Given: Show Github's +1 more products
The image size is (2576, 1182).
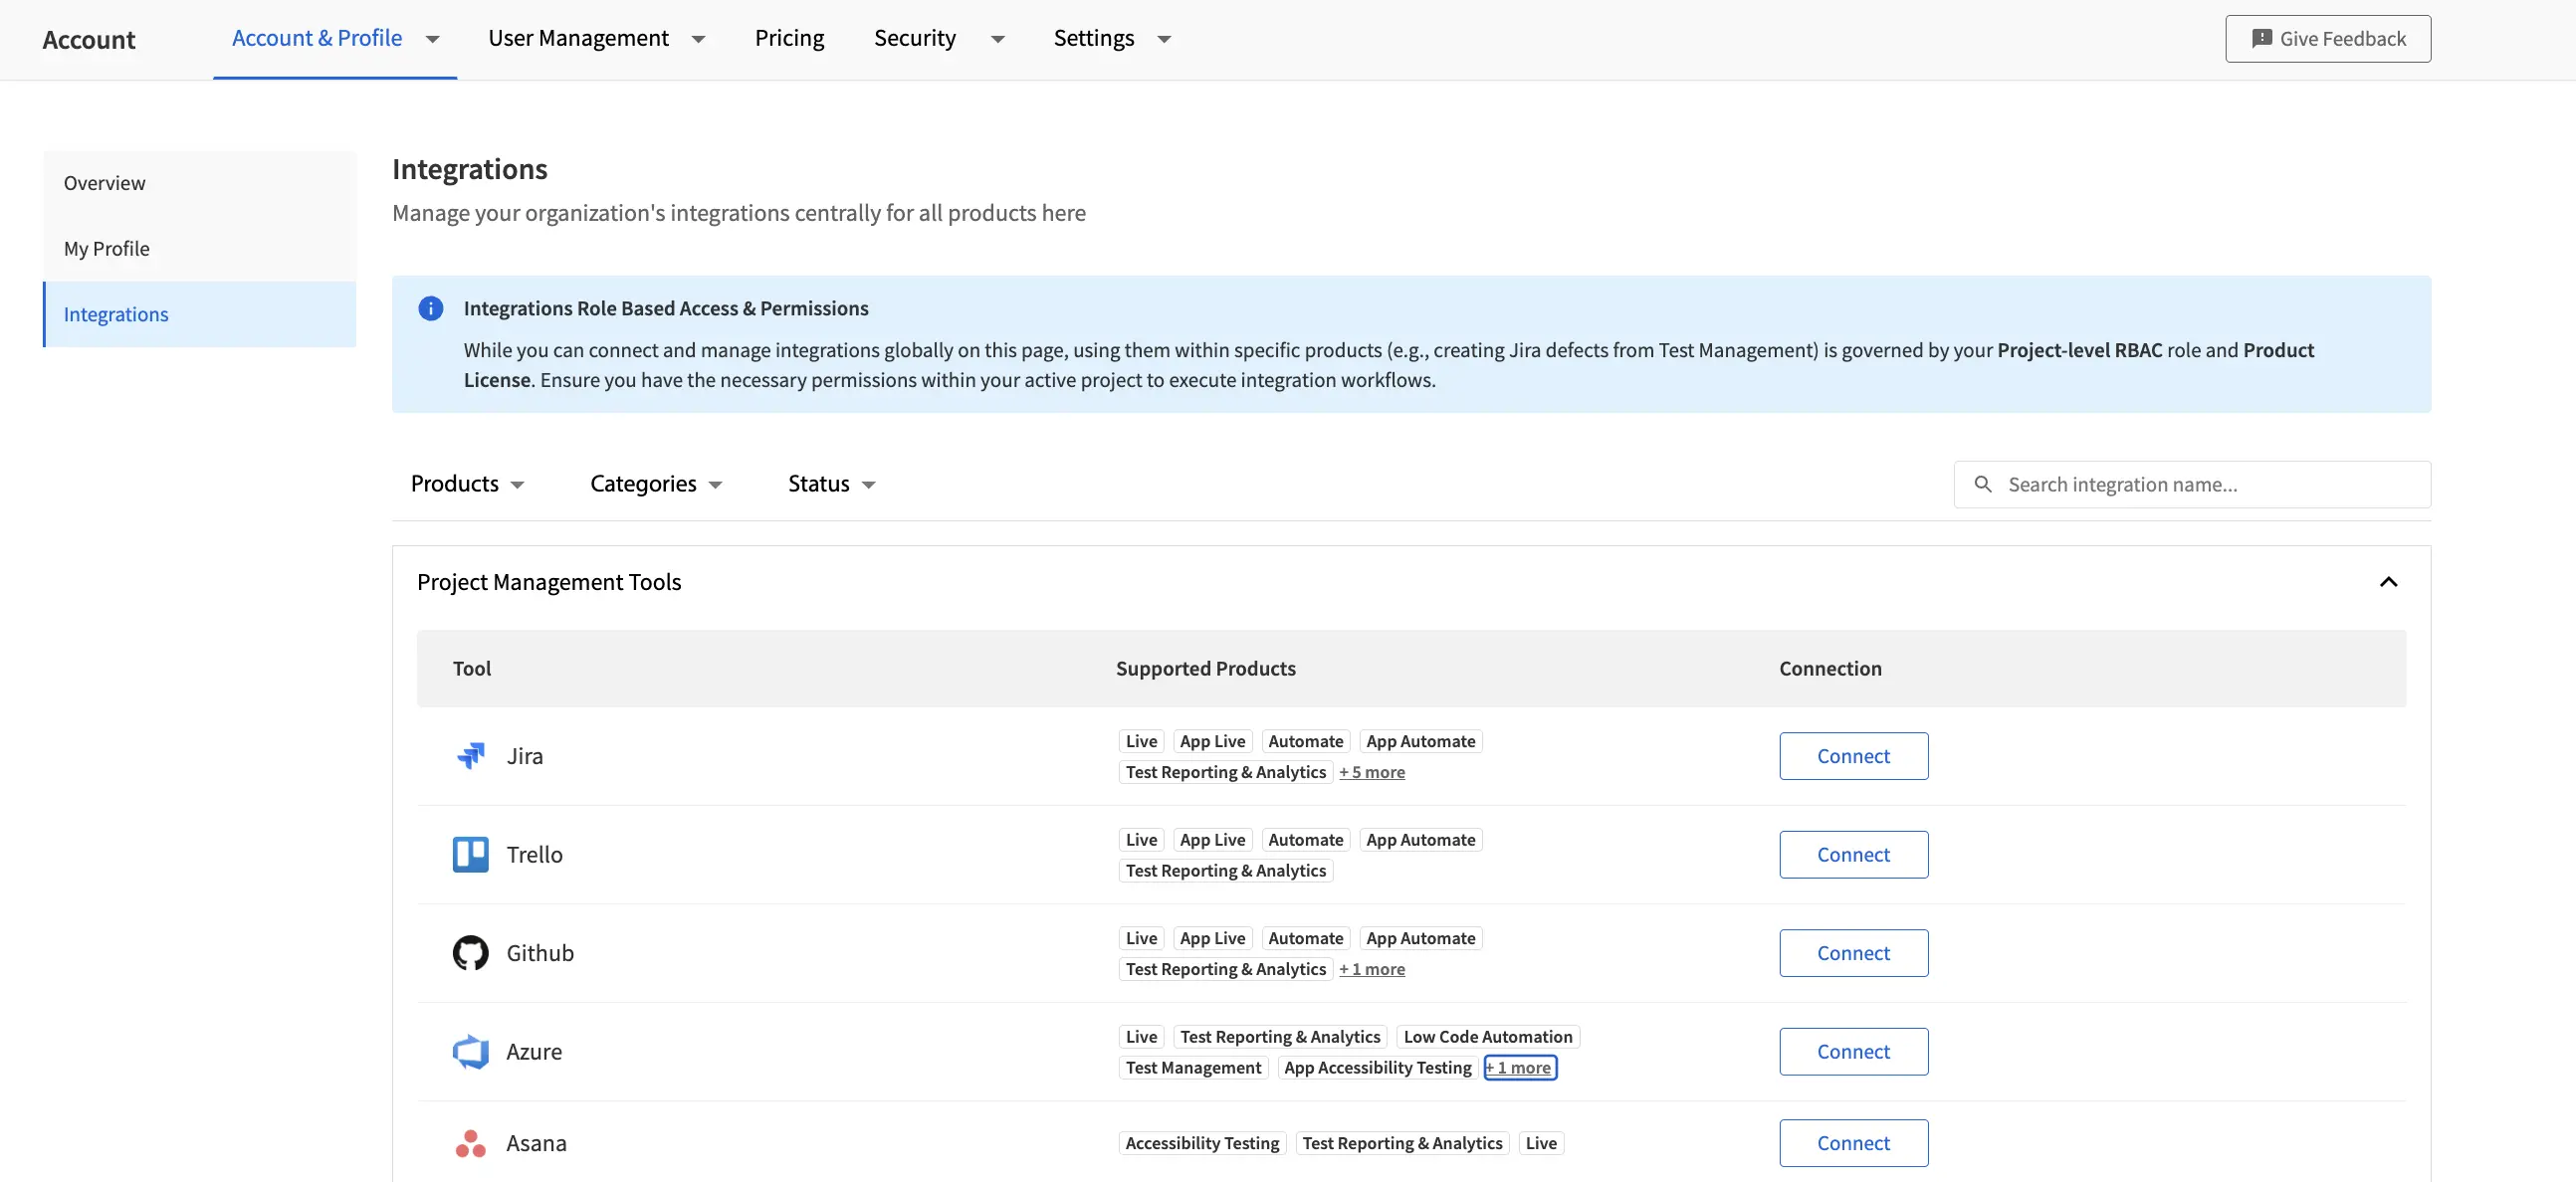Looking at the screenshot, I should 1372,969.
